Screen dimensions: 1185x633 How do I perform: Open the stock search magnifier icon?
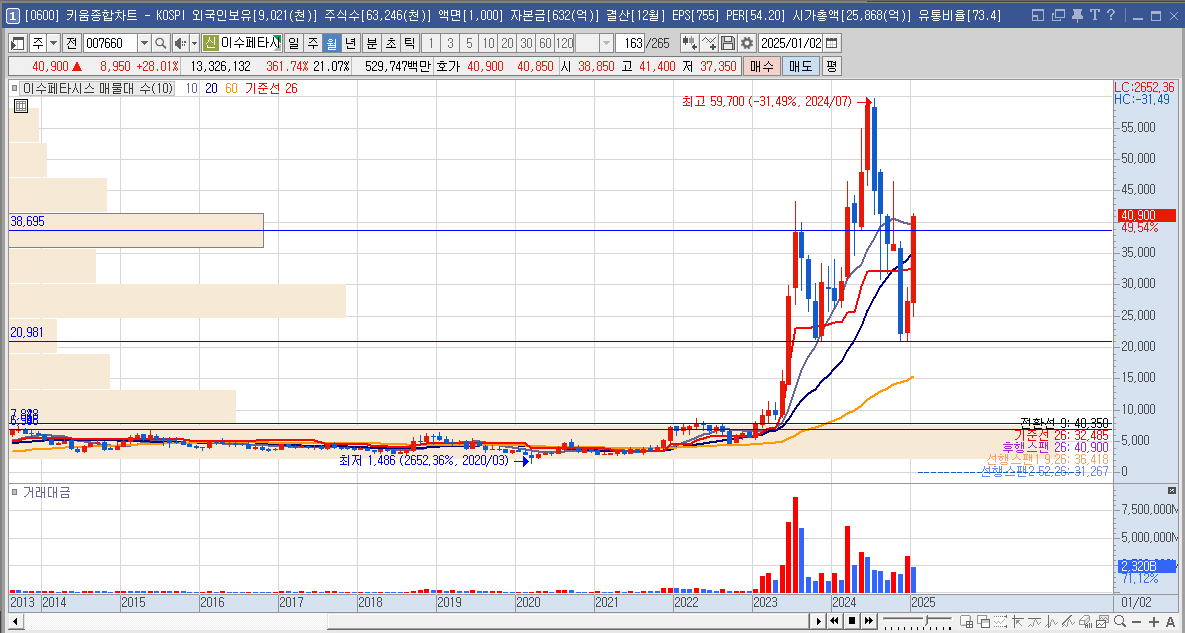160,43
